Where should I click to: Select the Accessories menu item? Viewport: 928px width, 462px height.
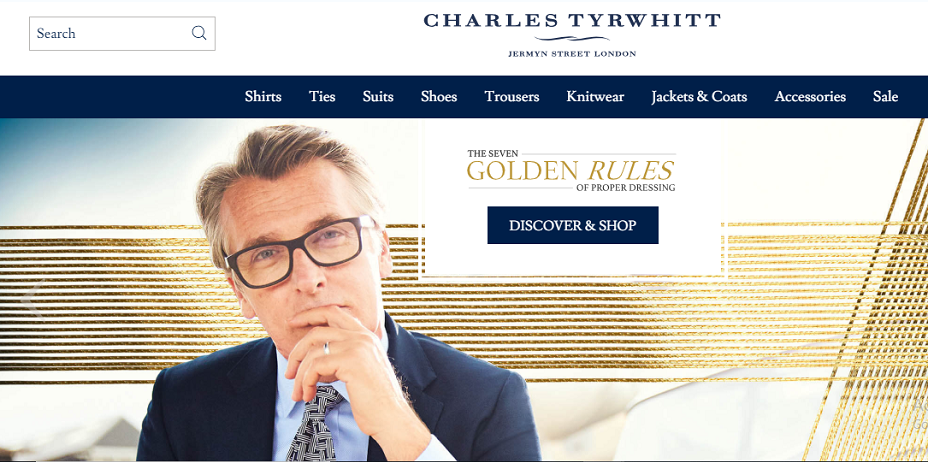[810, 96]
